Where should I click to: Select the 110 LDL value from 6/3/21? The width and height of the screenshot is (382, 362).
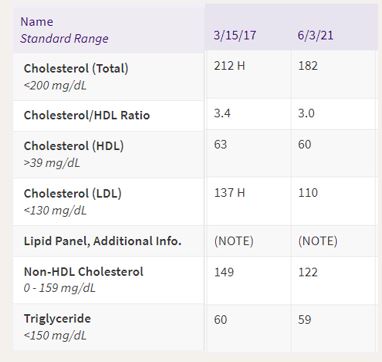point(308,193)
